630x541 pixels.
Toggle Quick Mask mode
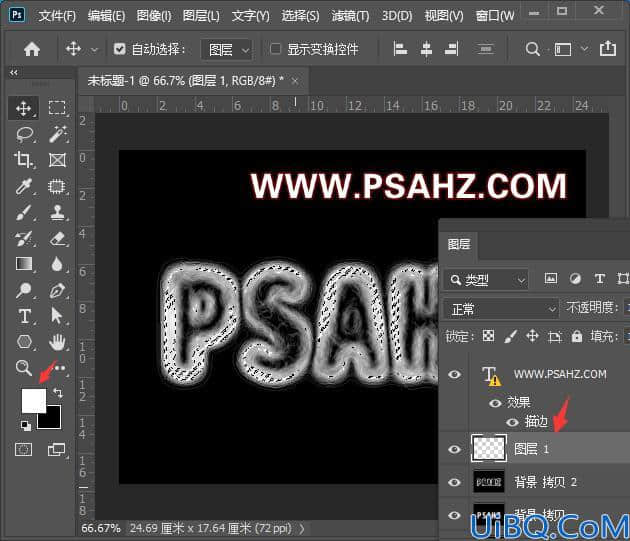point(23,449)
